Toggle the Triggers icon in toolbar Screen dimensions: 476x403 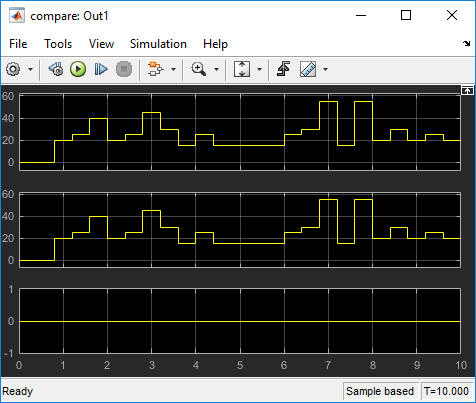pos(283,69)
